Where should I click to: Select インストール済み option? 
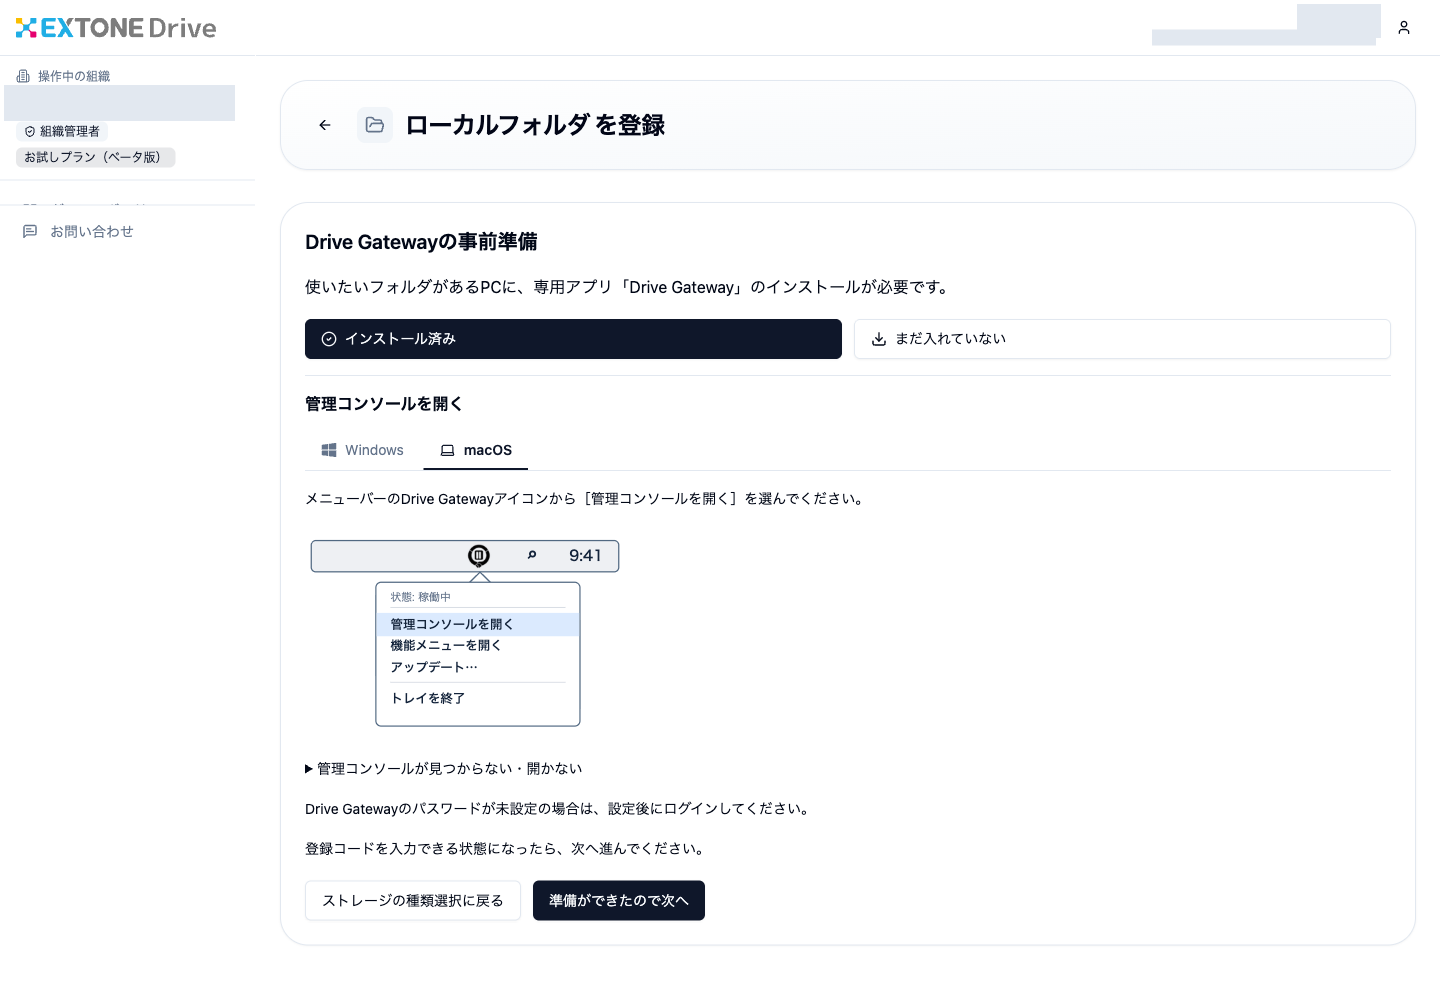(573, 339)
